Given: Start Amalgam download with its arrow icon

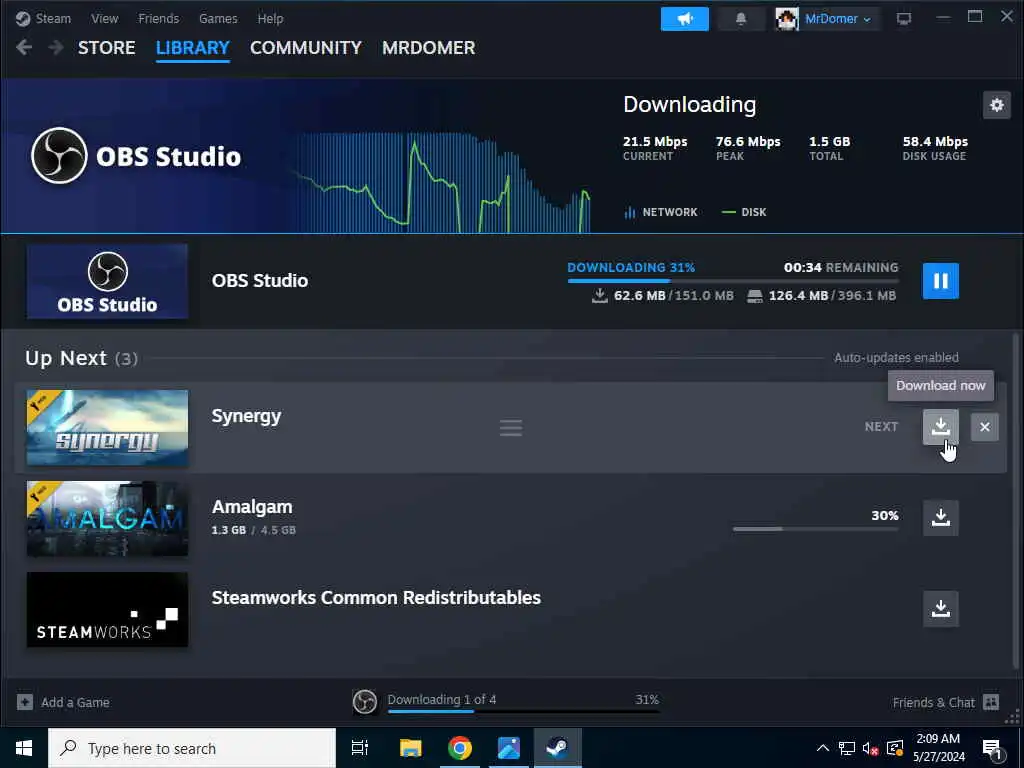Looking at the screenshot, I should pos(940,518).
